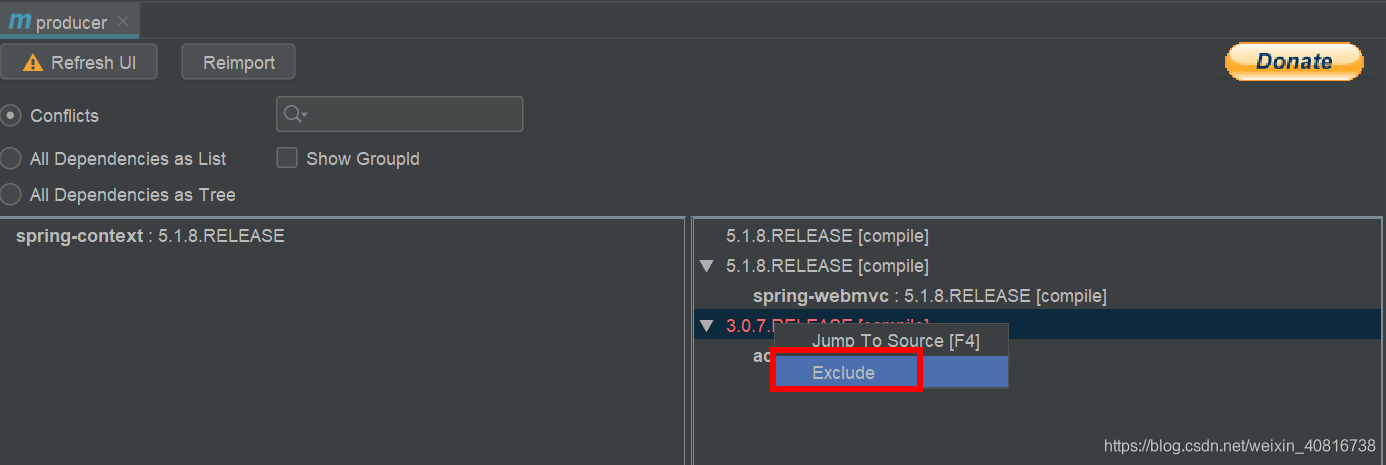Click the Maven m icon on producer tab
Viewport: 1386px width, 465px height.
pyautogui.click(x=20, y=22)
